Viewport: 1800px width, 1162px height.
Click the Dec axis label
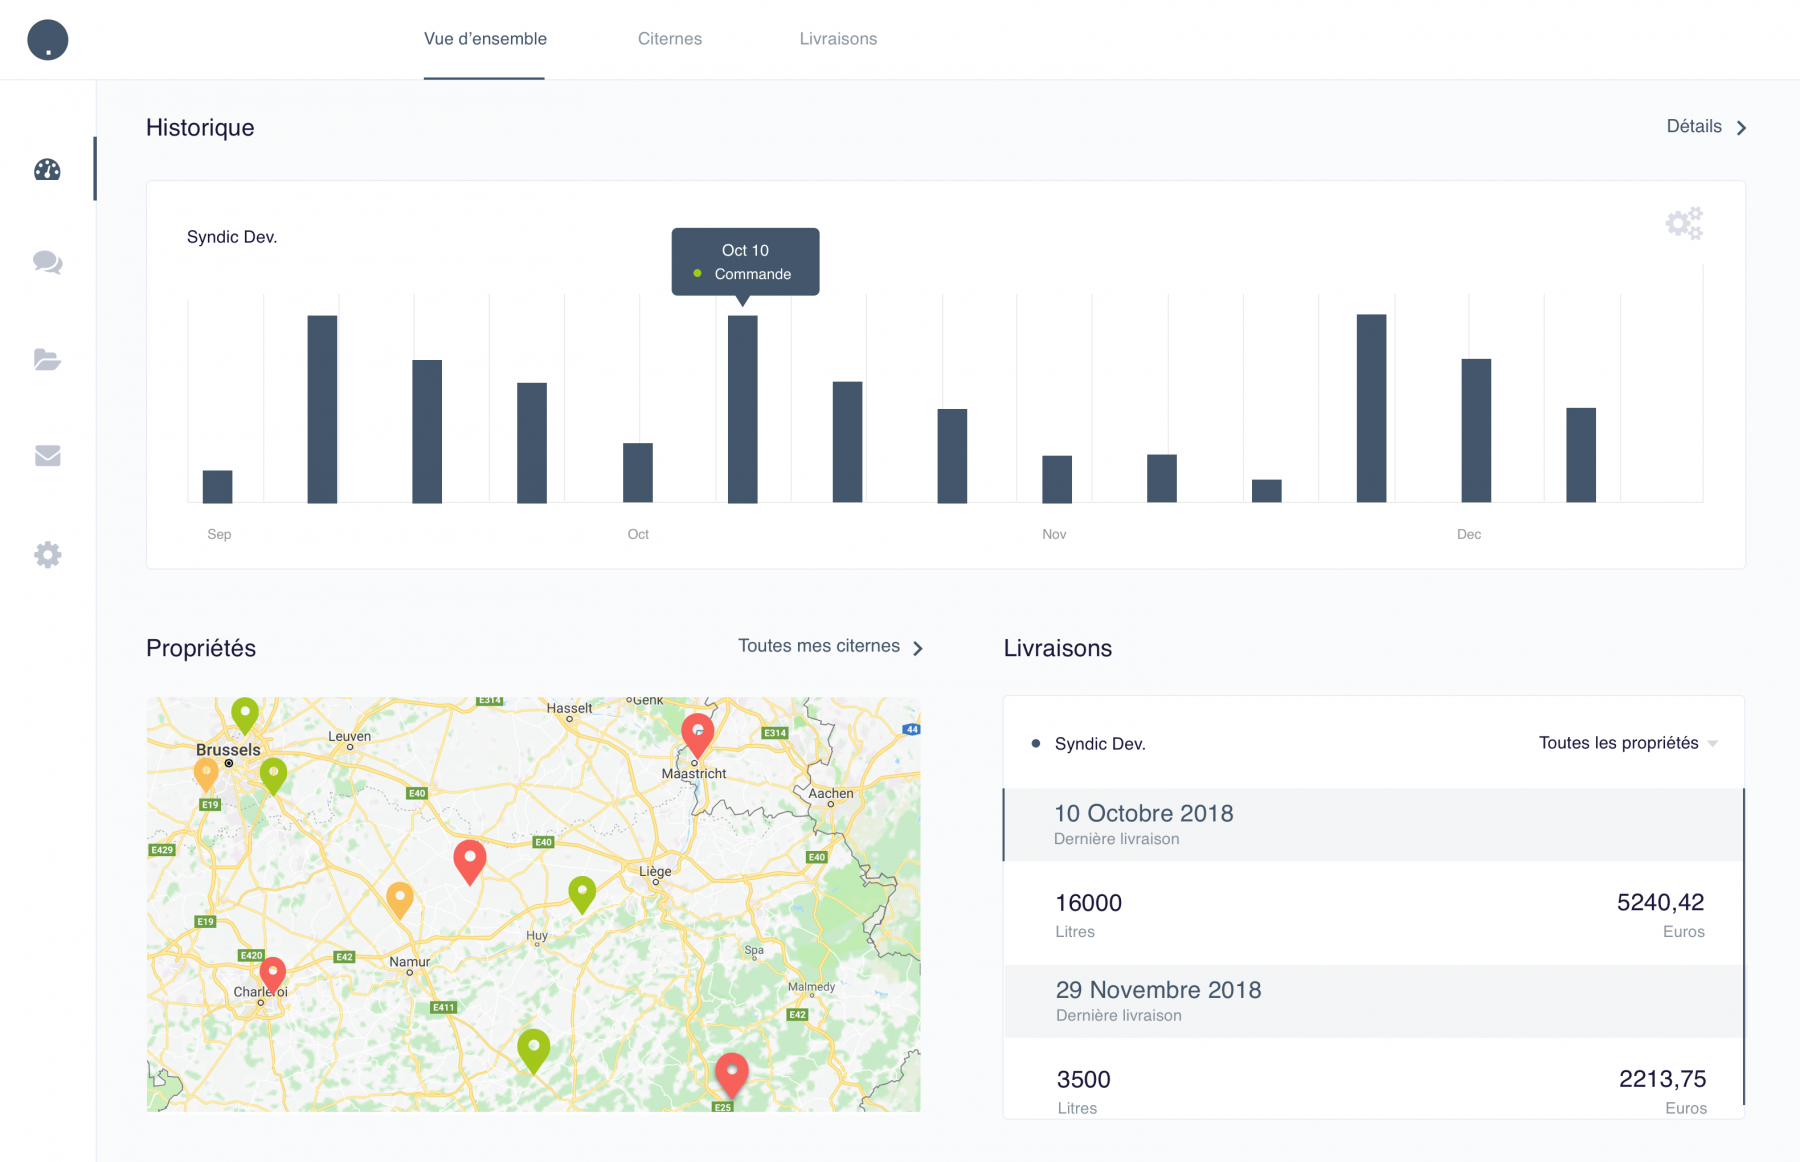[x=1468, y=534]
